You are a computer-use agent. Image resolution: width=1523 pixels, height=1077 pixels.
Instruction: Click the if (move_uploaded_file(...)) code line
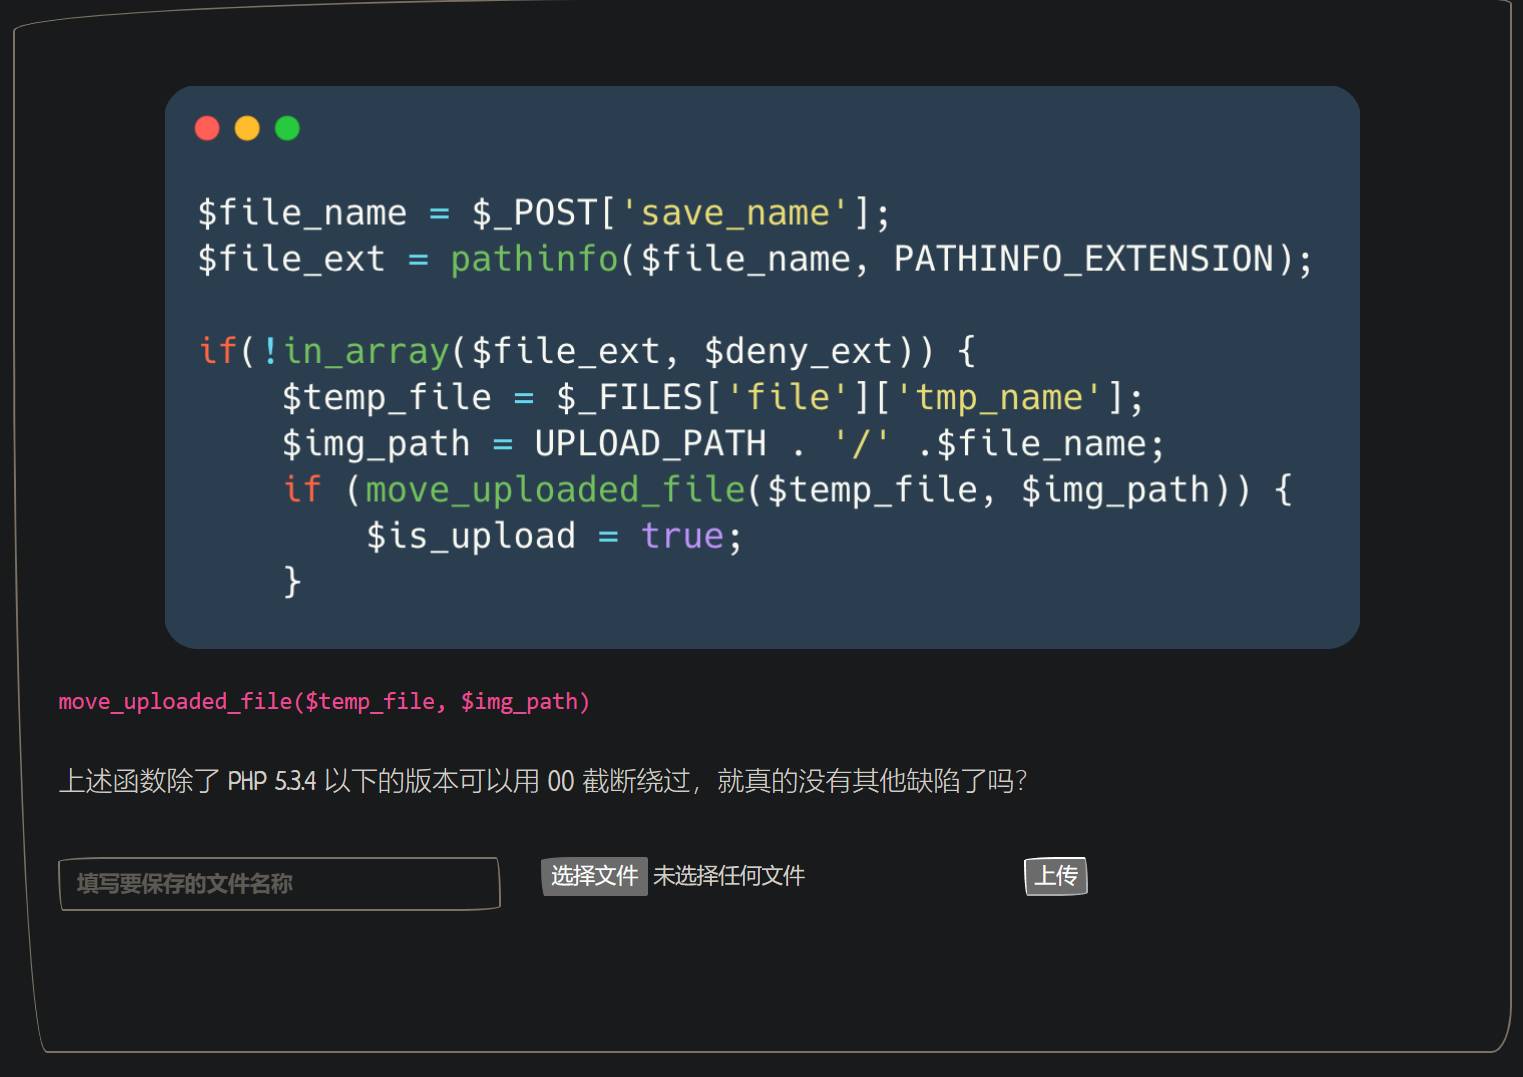(787, 490)
